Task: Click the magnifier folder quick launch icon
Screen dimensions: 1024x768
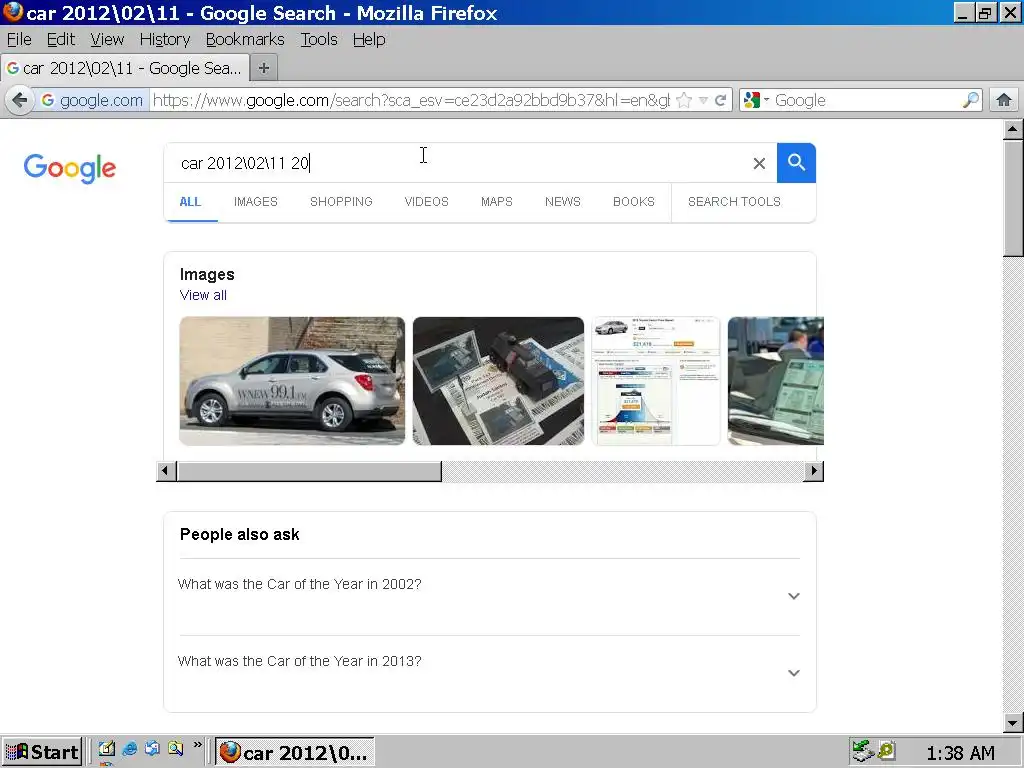Action: click(x=175, y=749)
